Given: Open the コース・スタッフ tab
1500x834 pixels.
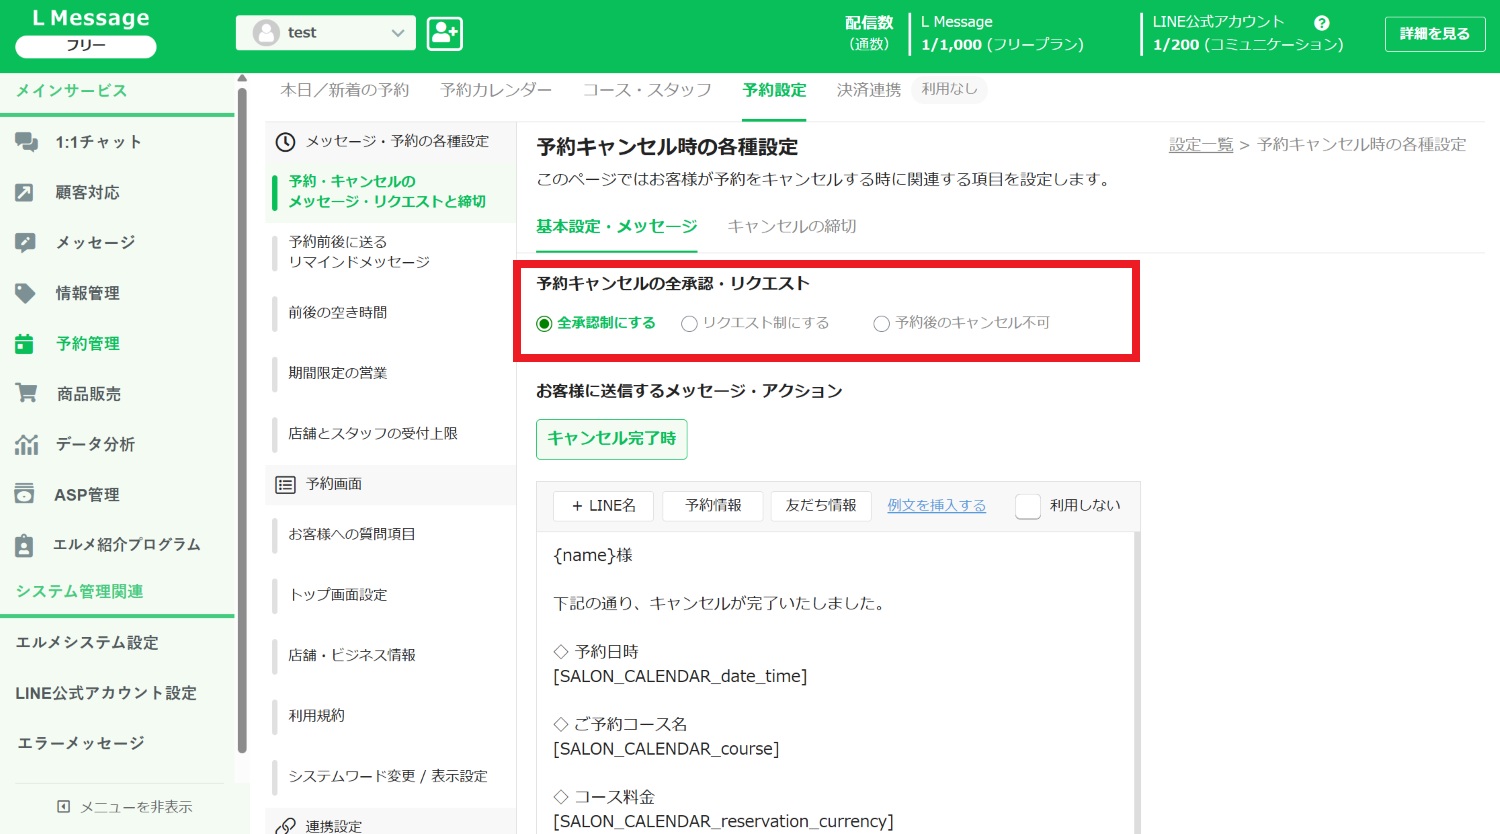Looking at the screenshot, I should tap(647, 90).
